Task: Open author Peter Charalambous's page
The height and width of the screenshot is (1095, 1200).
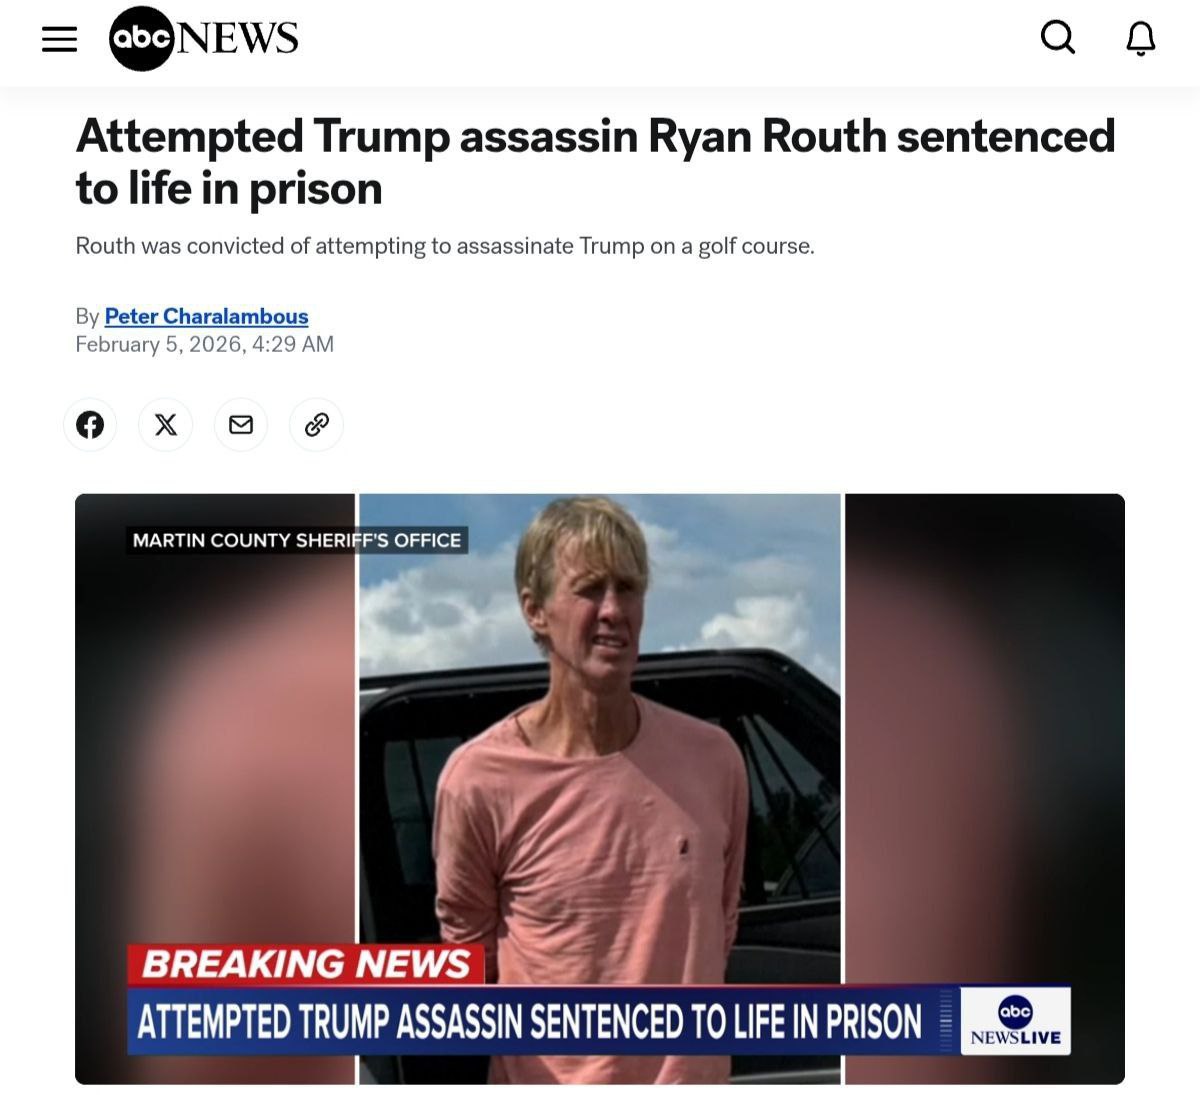Action: coord(206,316)
